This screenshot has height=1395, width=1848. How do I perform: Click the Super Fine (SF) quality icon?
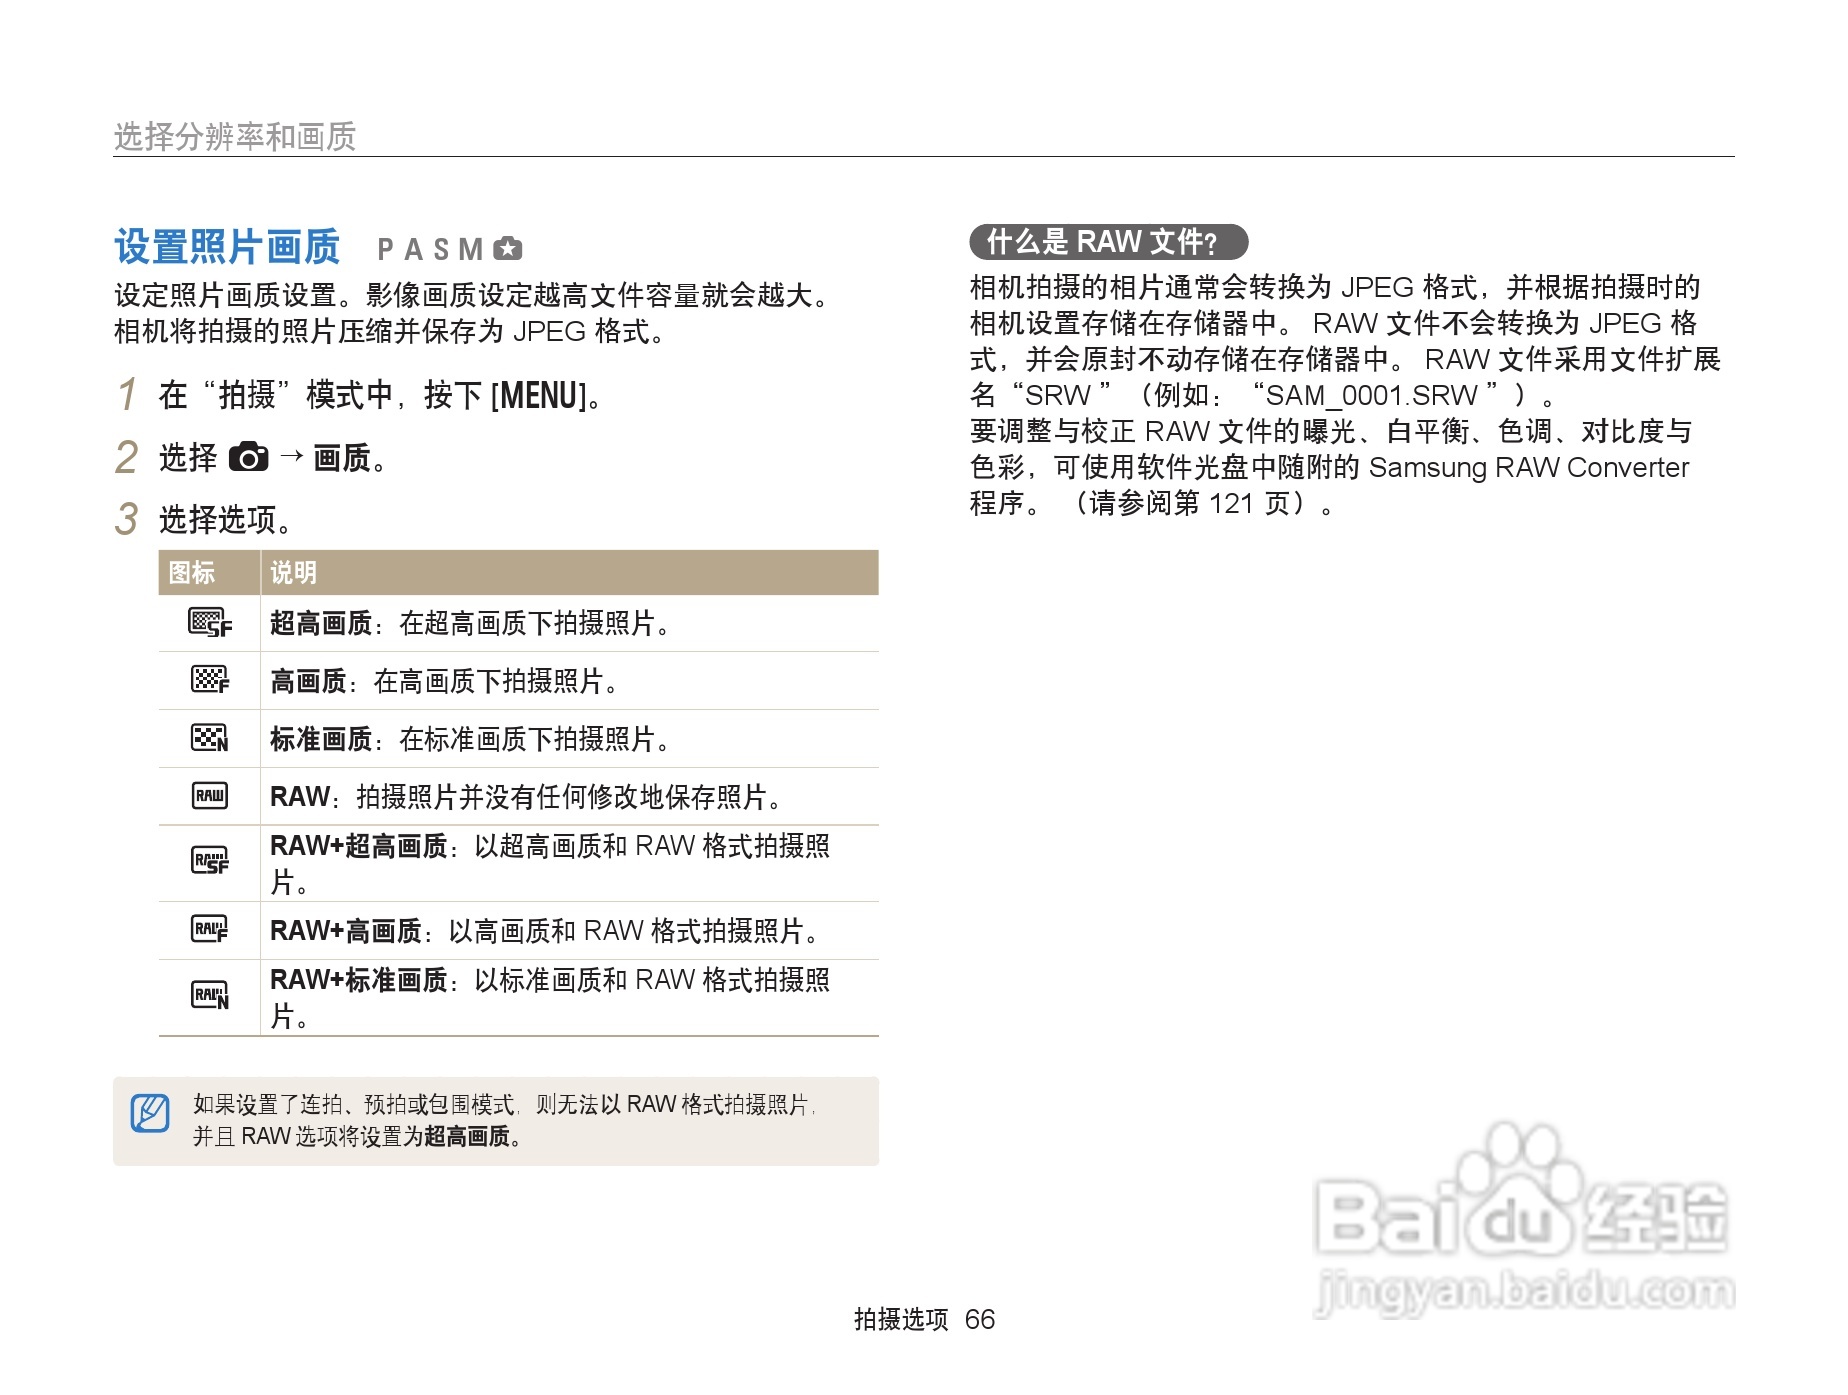click(x=210, y=623)
